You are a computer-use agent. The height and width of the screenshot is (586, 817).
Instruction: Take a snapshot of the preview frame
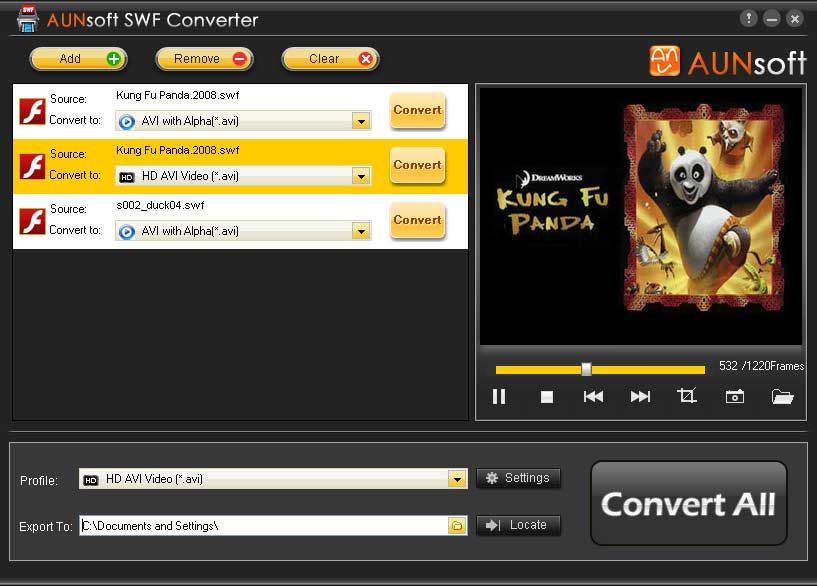click(735, 397)
